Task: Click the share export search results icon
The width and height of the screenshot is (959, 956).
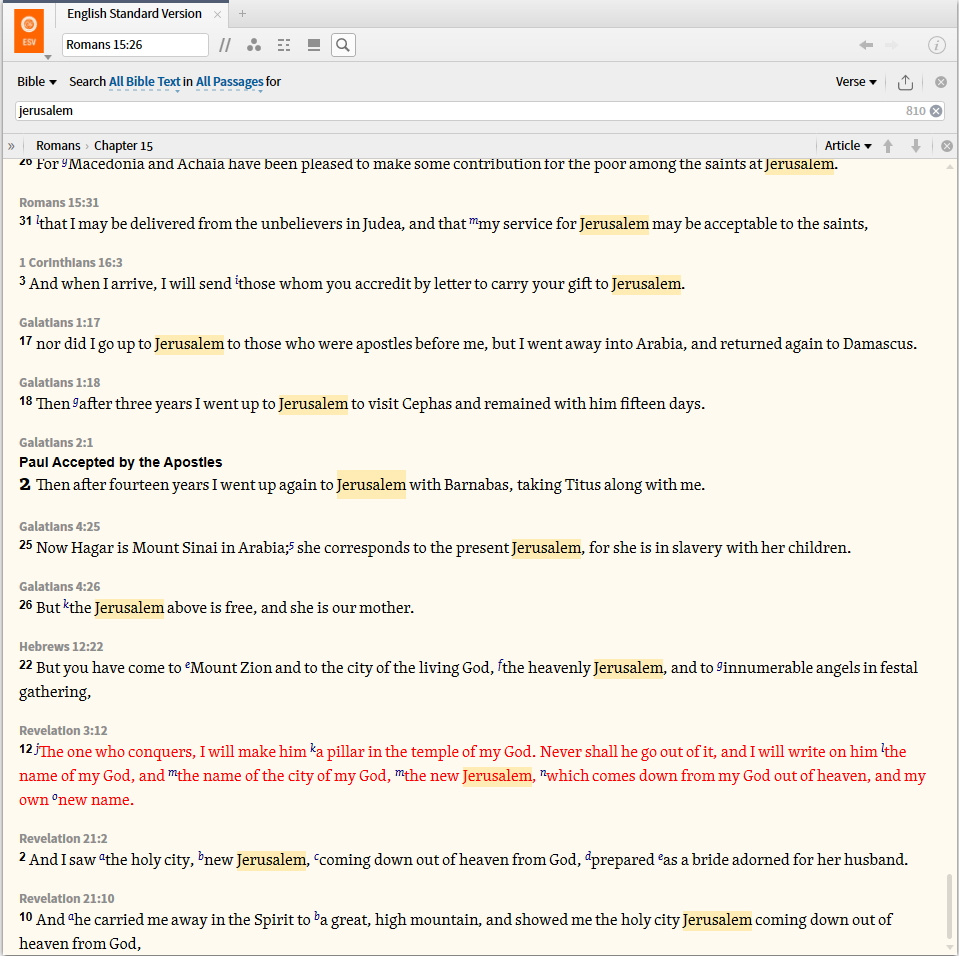Action: [905, 82]
